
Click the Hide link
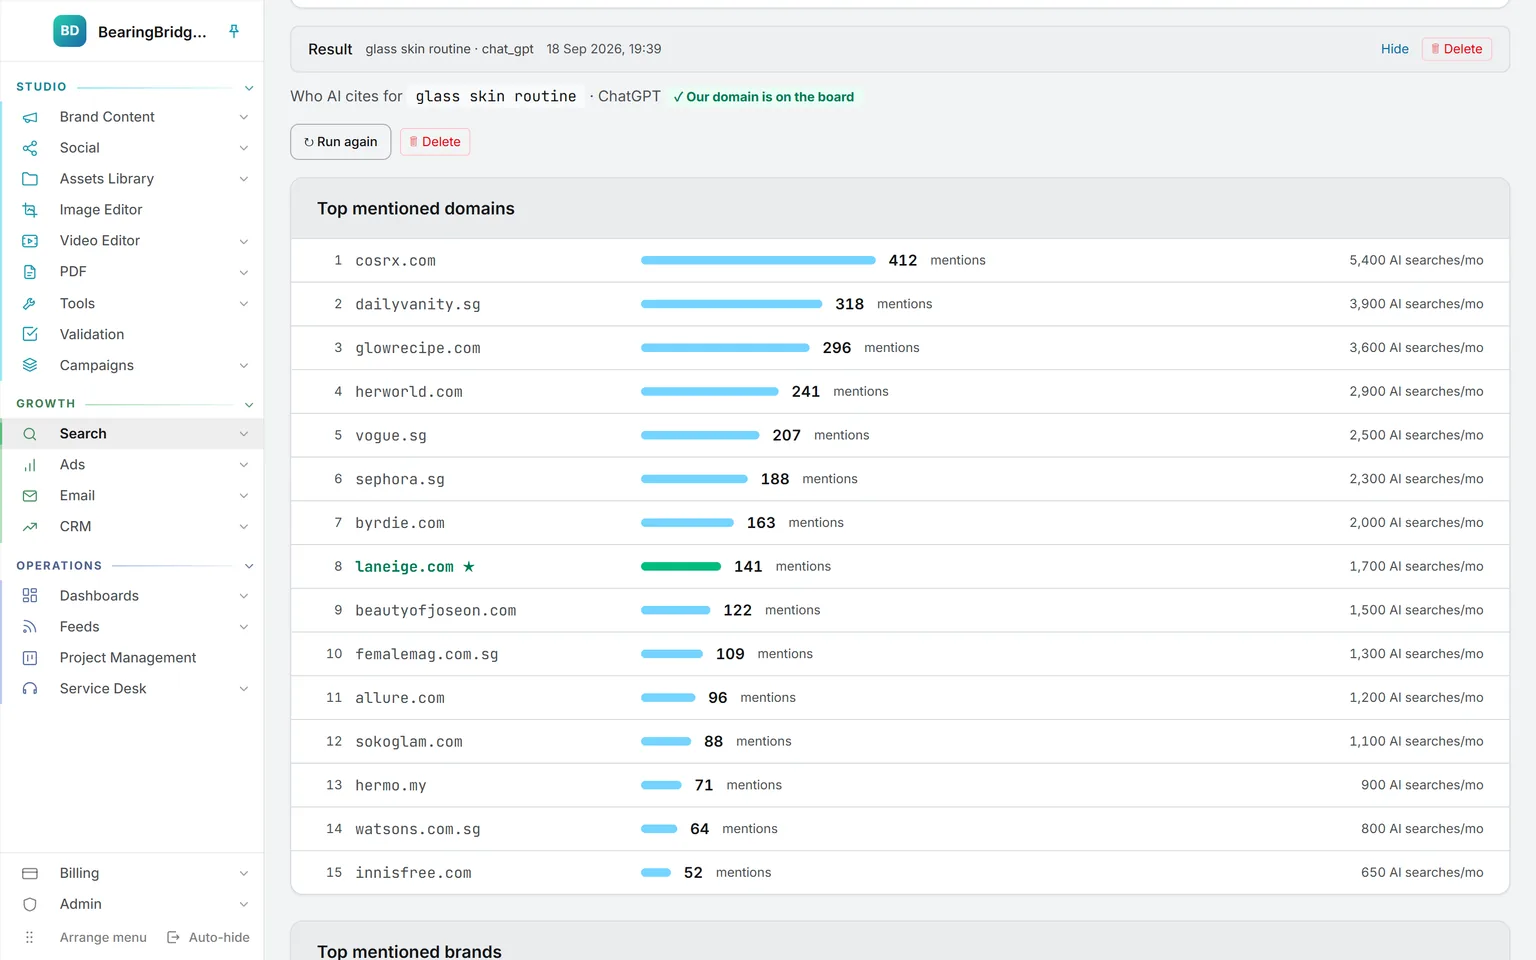point(1395,49)
